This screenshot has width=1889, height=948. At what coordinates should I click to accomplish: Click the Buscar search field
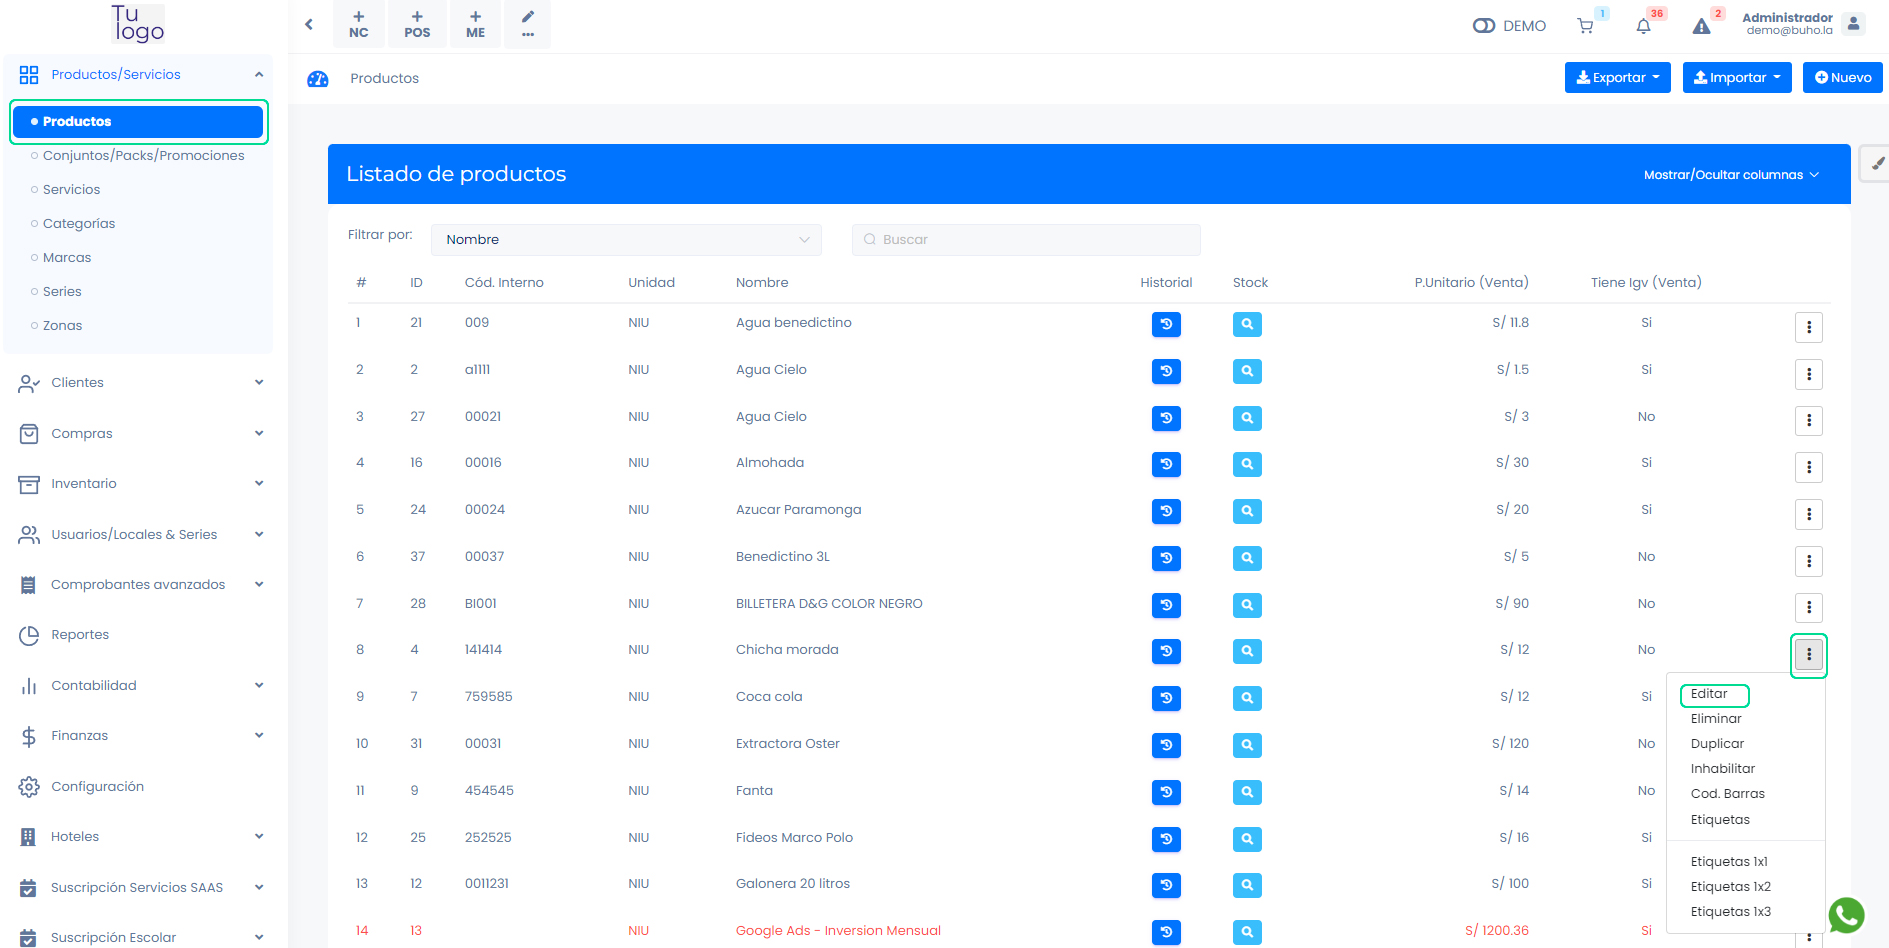(x=1026, y=240)
